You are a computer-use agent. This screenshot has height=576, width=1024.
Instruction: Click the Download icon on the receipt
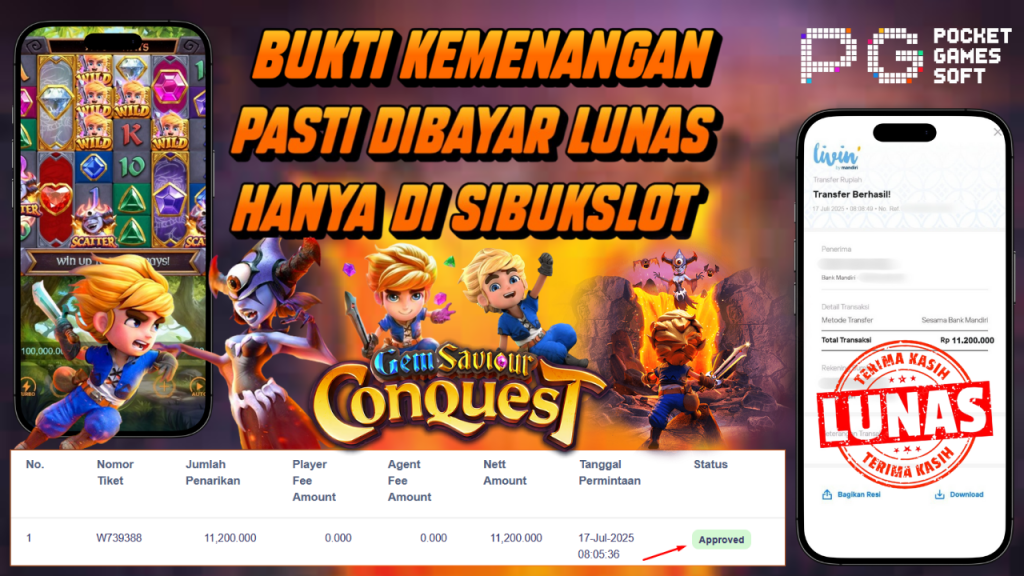[939, 494]
